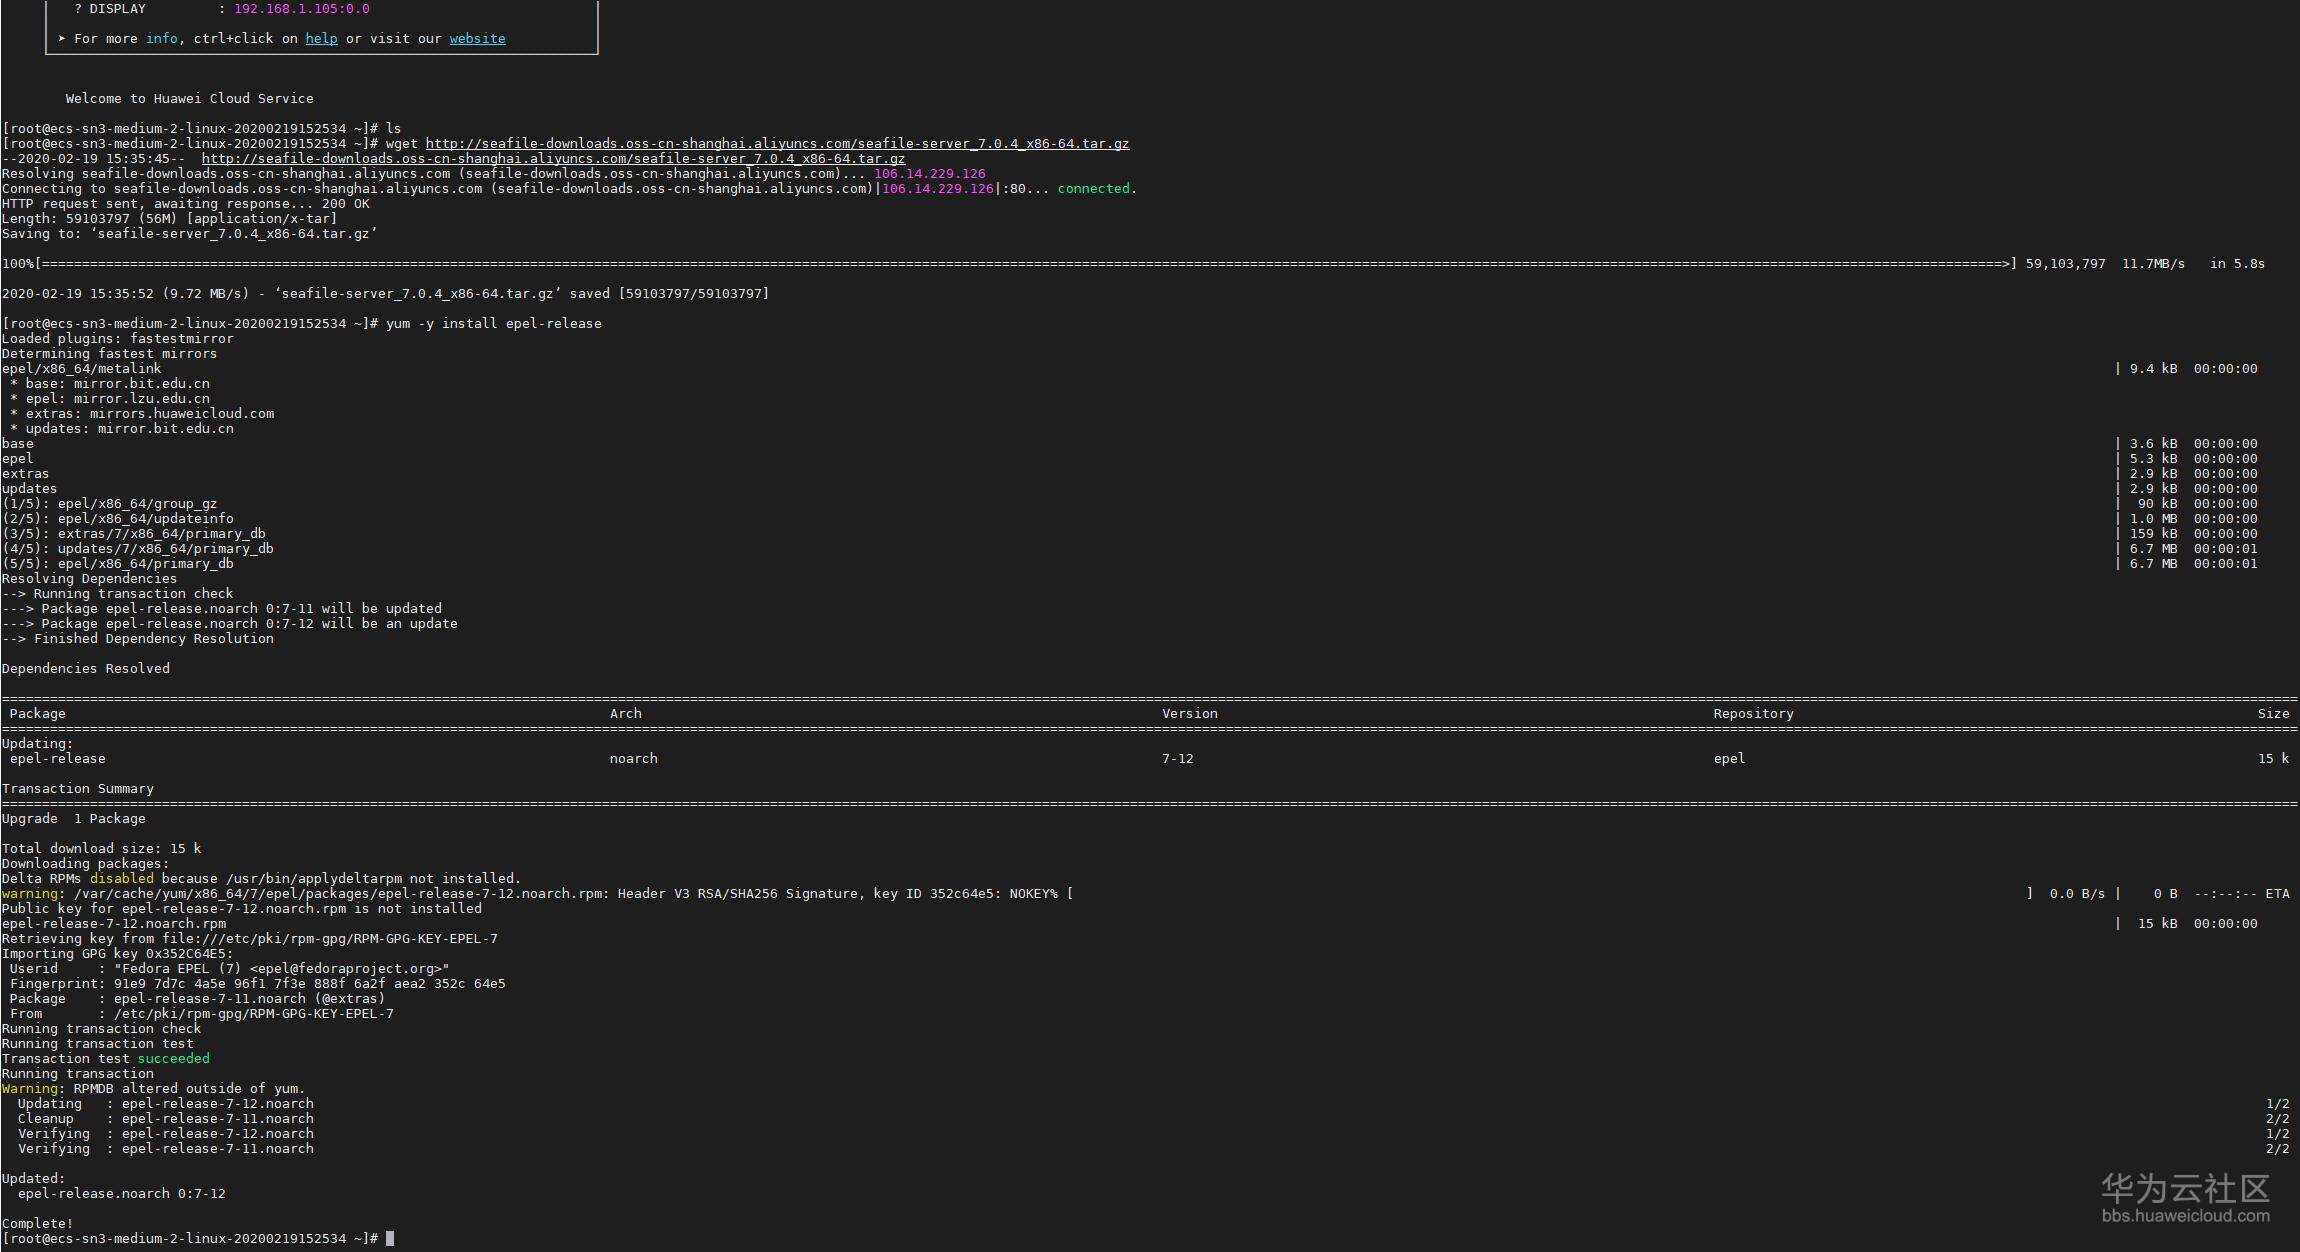Click the cyan info word
2300x1252 pixels.
click(x=161, y=38)
